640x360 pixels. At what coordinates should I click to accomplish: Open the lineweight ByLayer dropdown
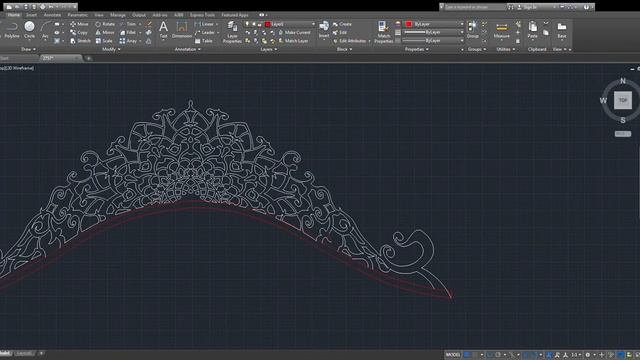[434, 32]
